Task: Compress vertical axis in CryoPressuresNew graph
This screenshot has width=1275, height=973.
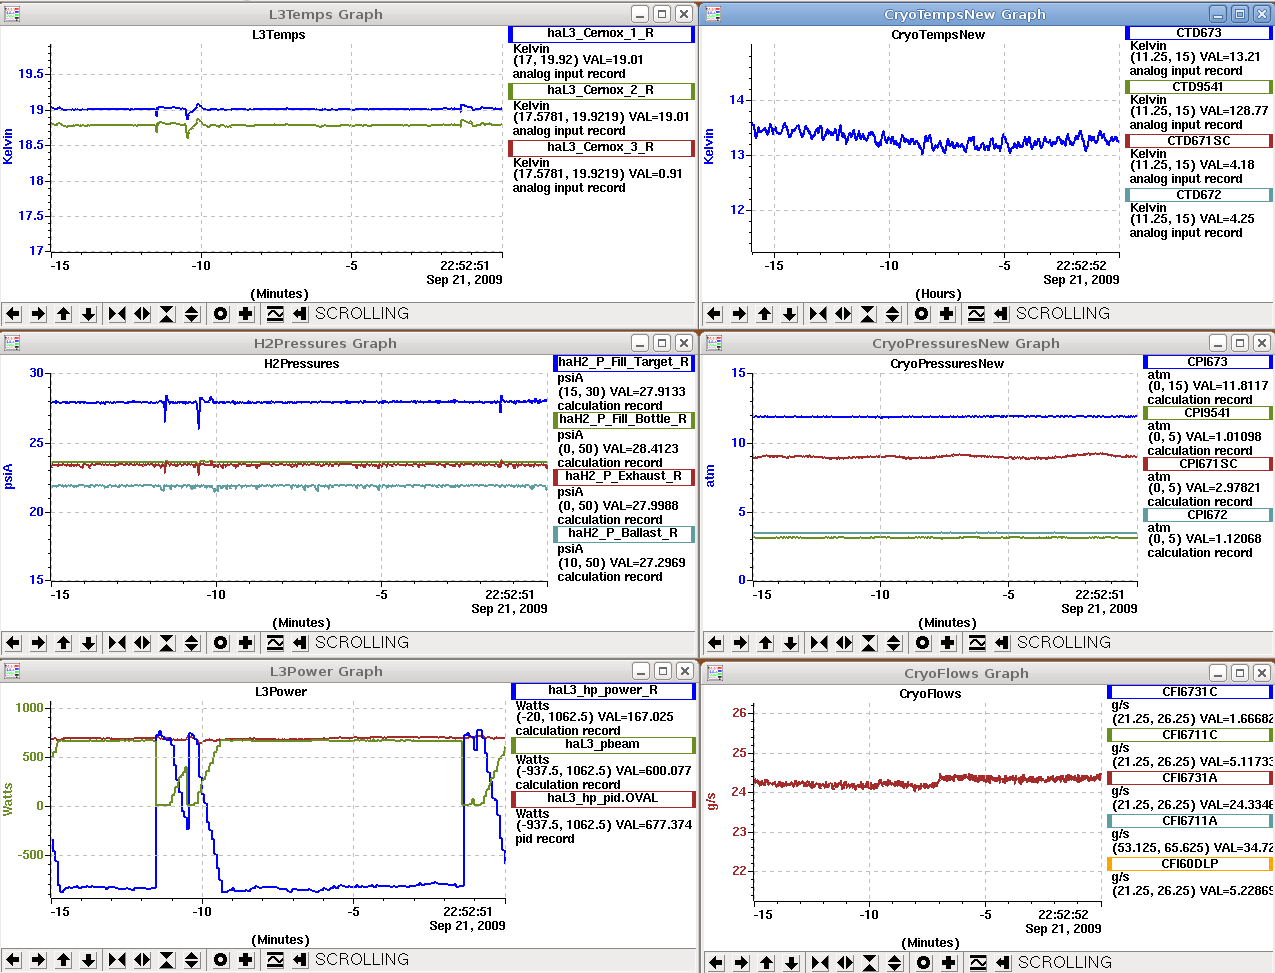Action: click(869, 643)
